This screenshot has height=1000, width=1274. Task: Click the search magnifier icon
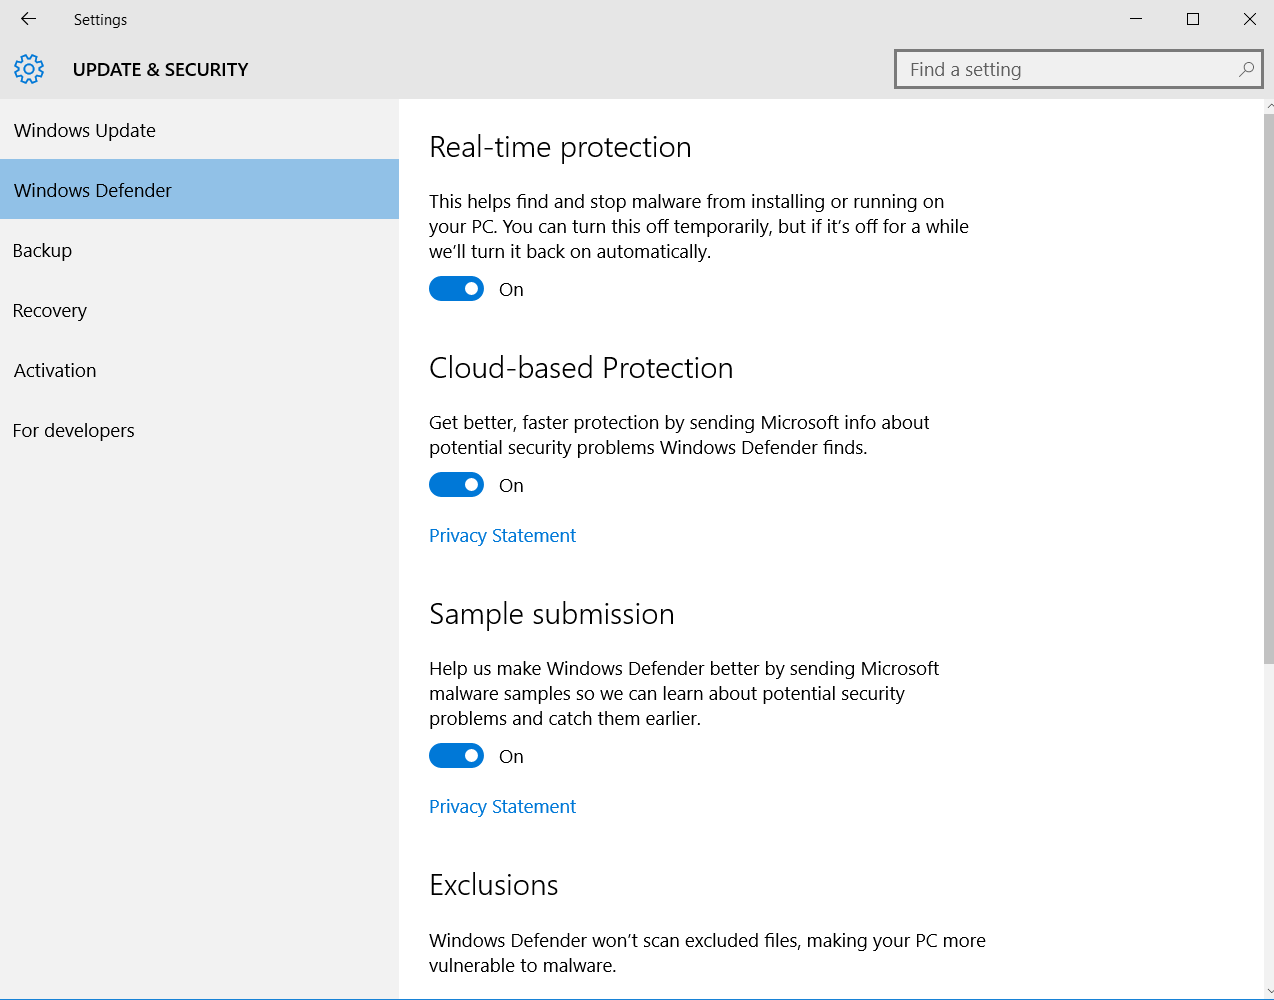click(x=1245, y=69)
